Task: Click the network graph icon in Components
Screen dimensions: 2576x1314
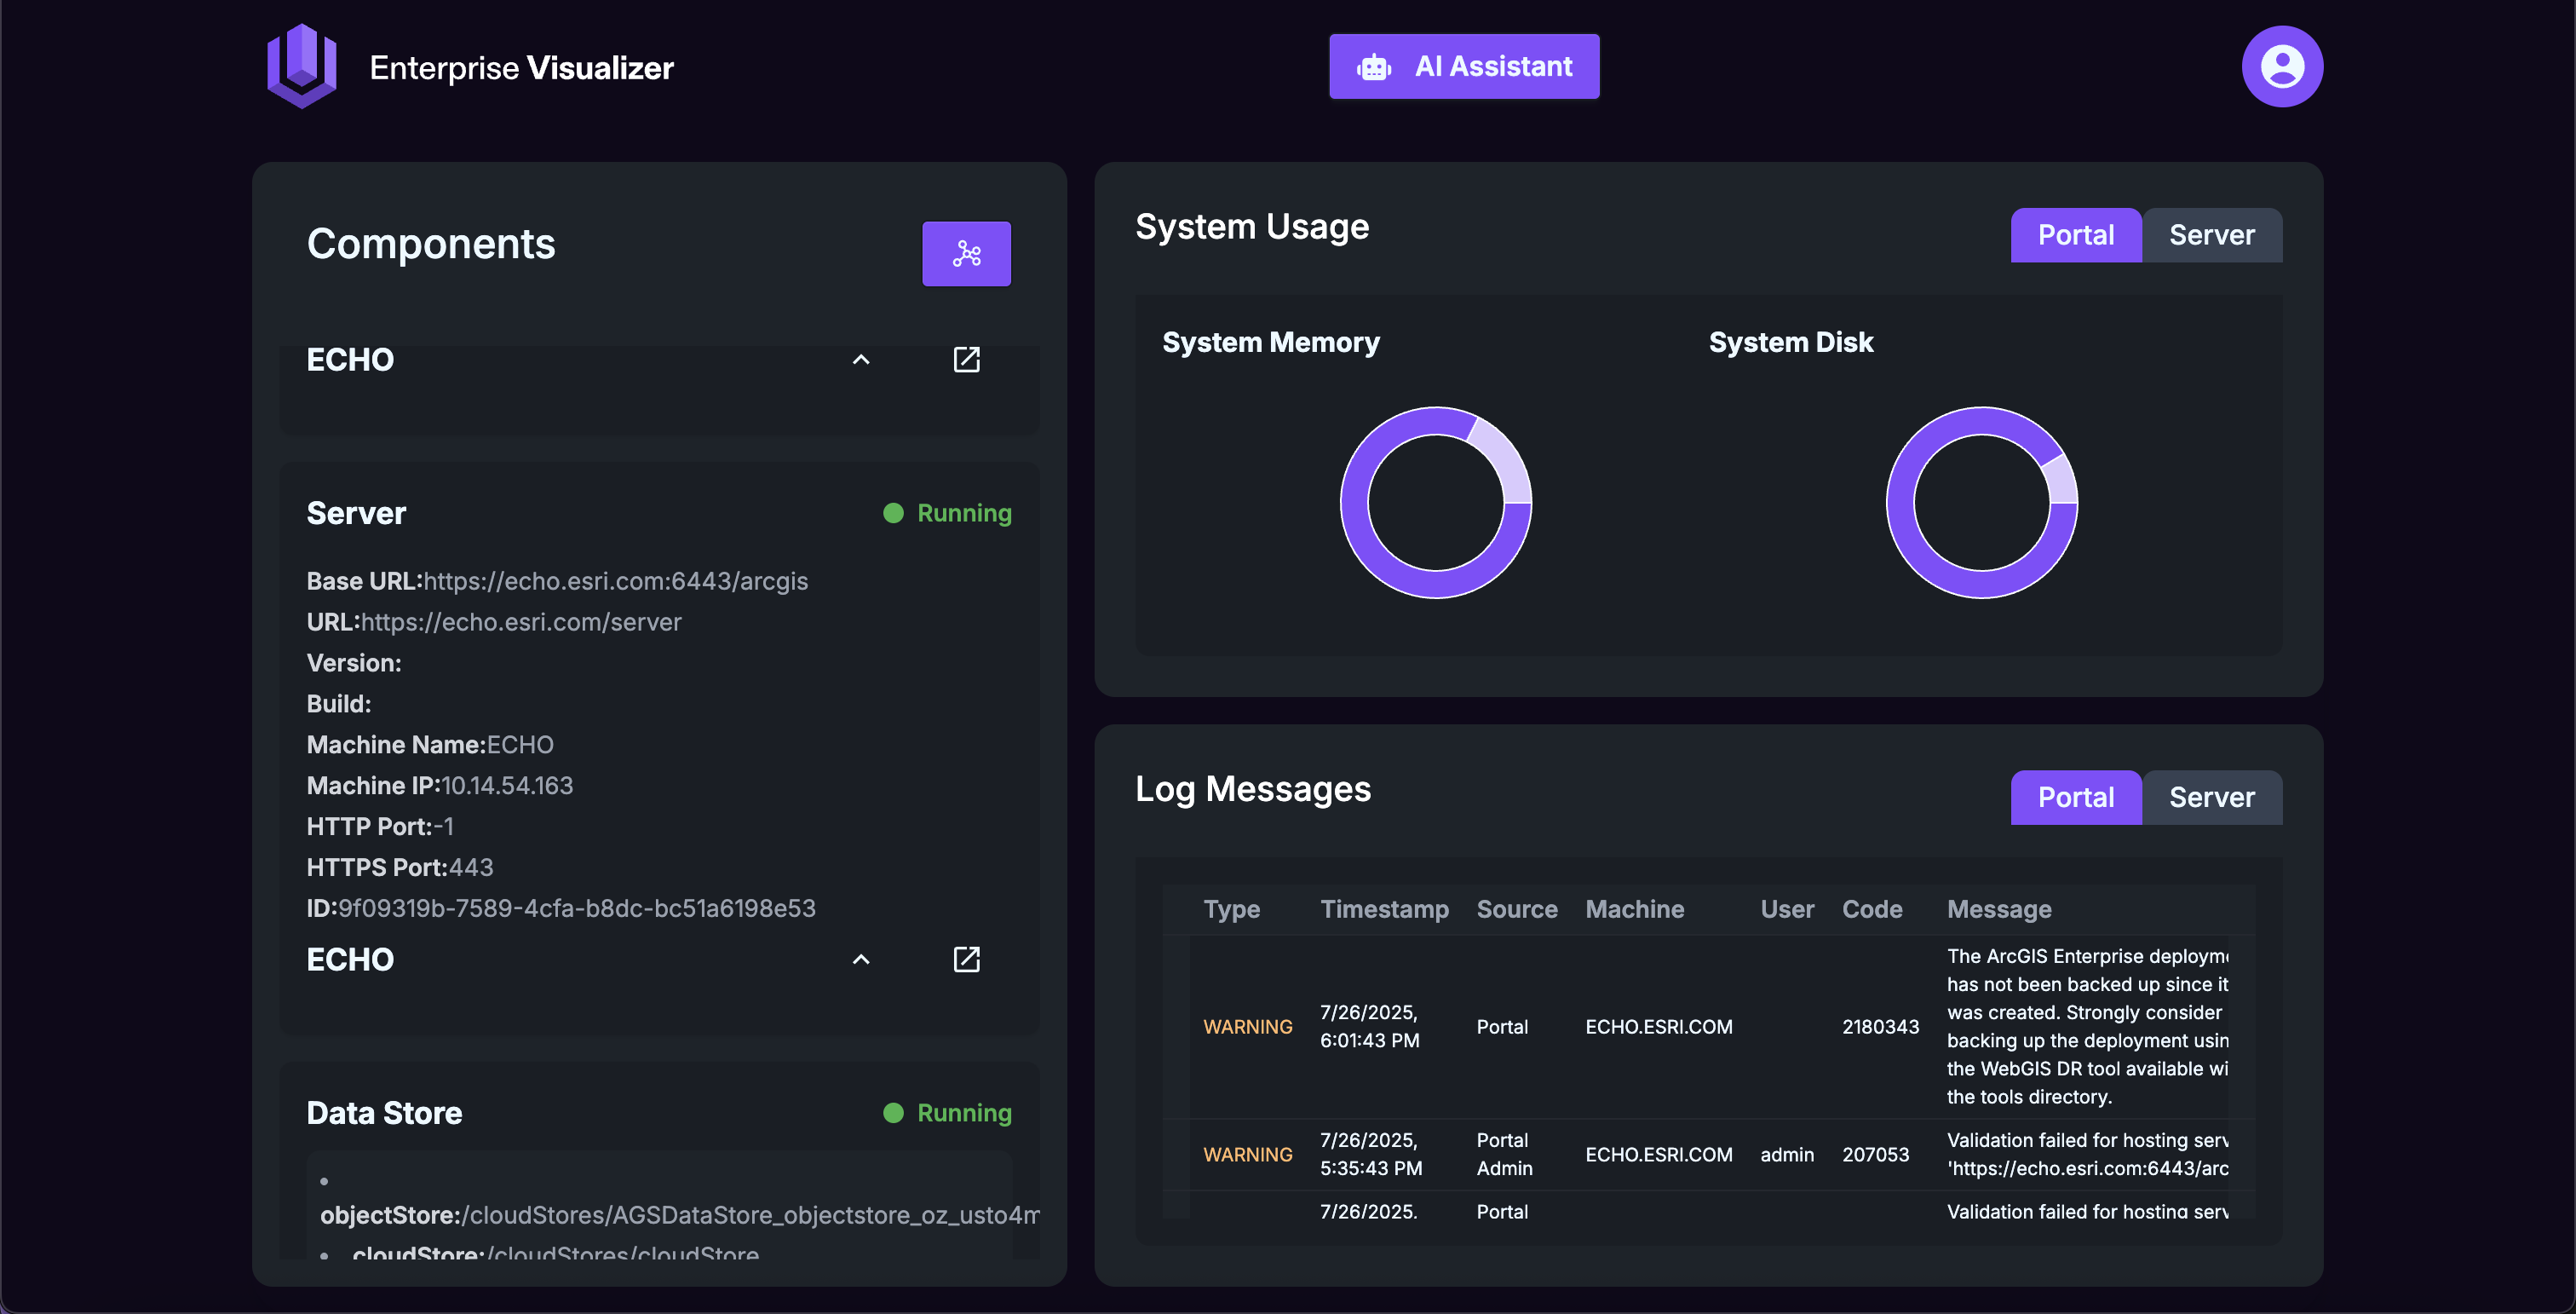Action: point(965,254)
